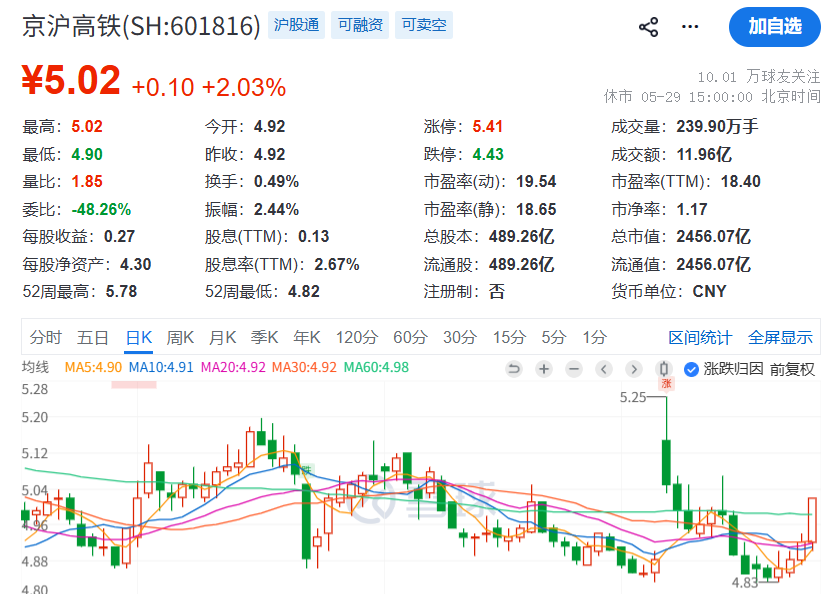
Task: Toggle the 涨跌归因 checkbox
Action: pyautogui.click(x=691, y=369)
